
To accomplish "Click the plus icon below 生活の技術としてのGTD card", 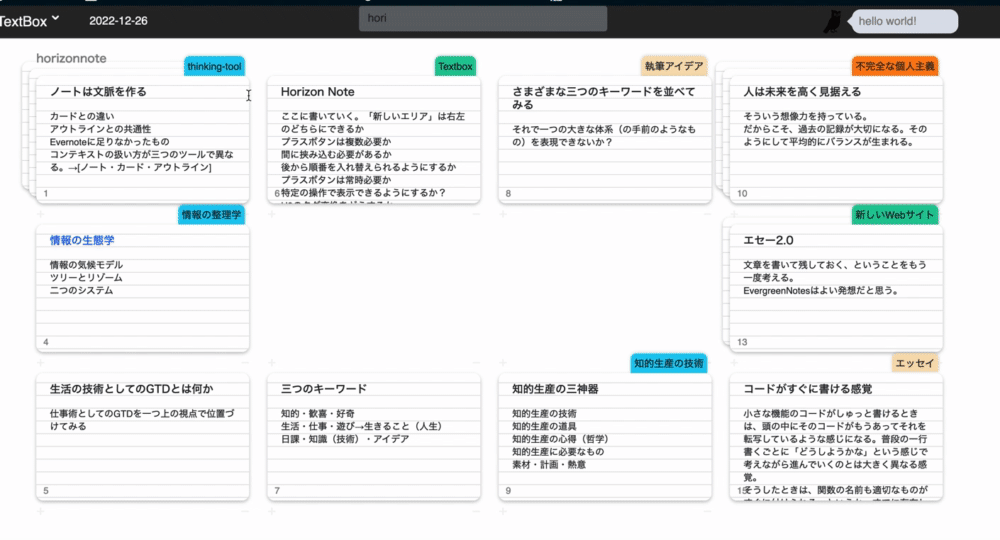I will pos(41,511).
